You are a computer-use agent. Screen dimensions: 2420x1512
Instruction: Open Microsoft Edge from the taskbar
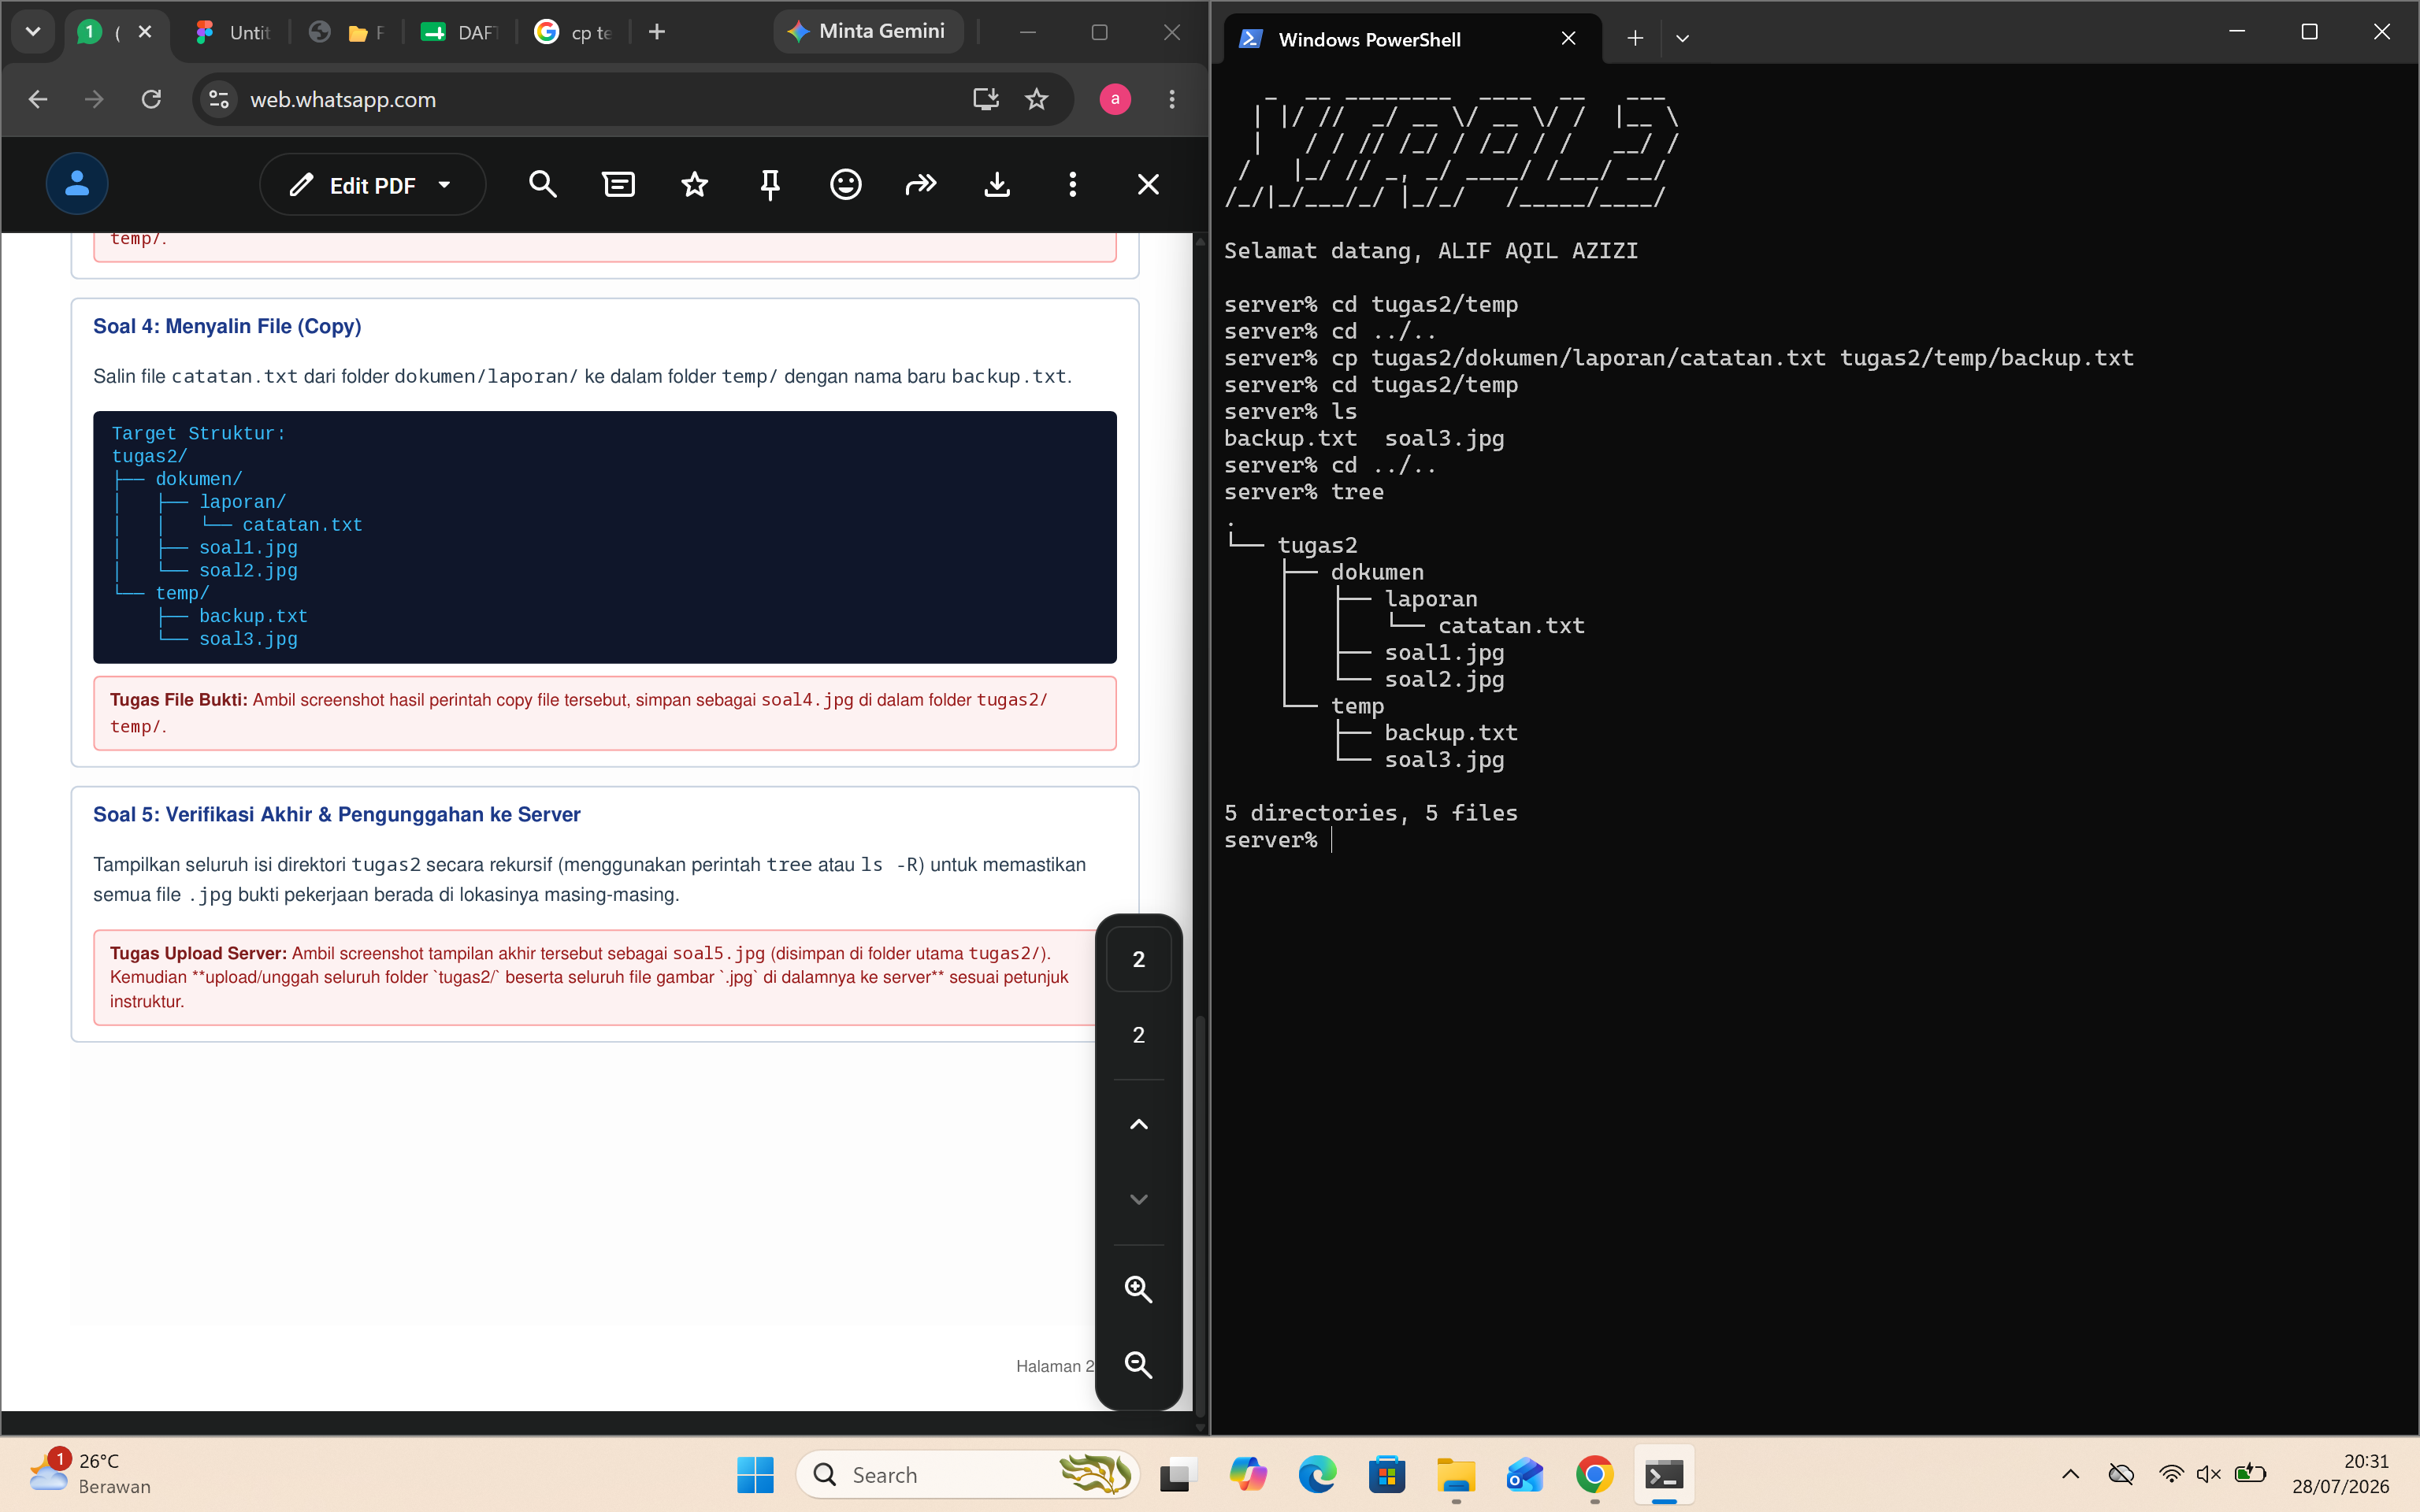coord(1317,1475)
